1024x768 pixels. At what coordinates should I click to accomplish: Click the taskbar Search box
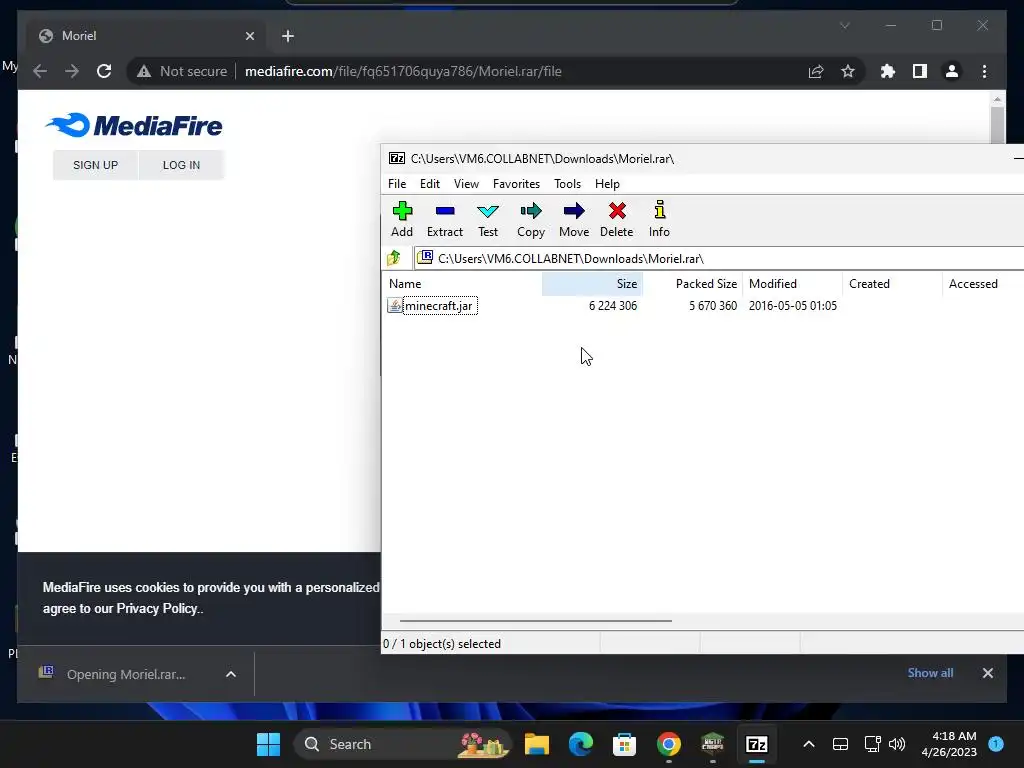click(x=401, y=744)
